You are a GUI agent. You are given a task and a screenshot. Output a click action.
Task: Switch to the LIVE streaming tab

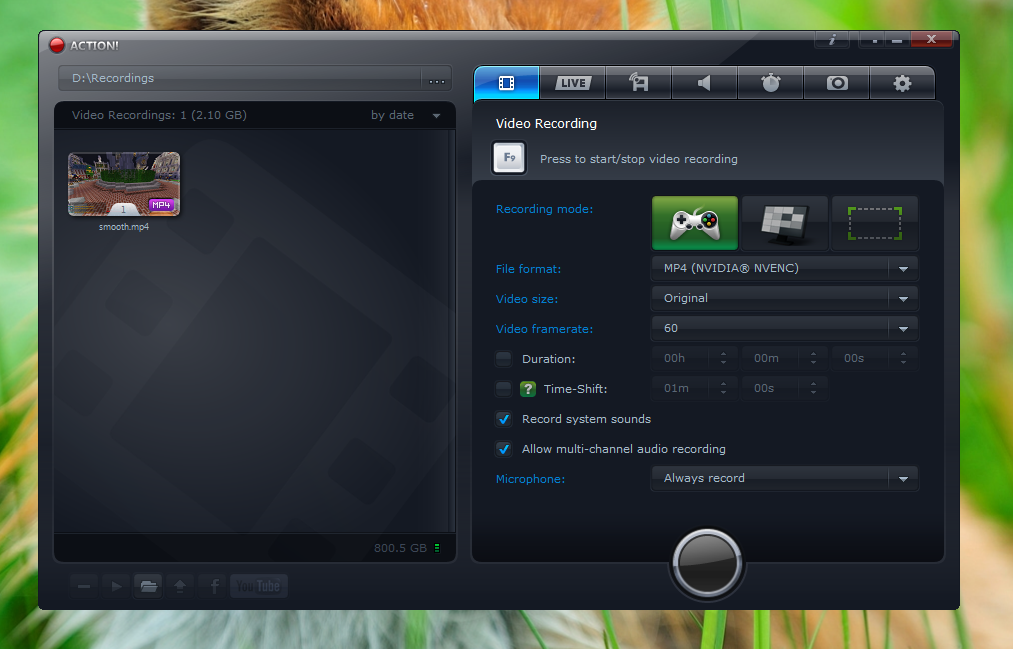572,83
